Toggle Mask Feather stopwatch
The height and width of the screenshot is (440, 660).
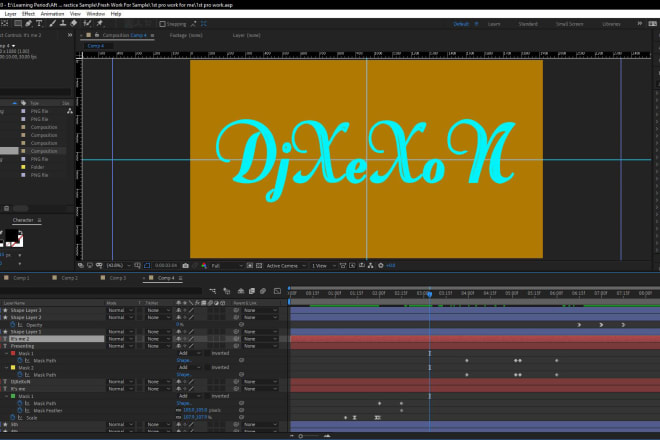tap(20, 411)
